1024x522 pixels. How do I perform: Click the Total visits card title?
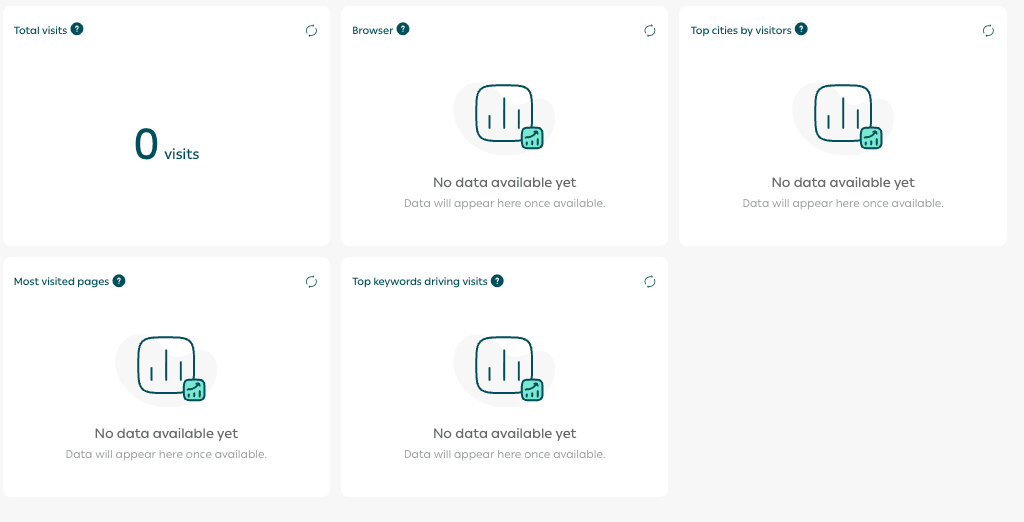click(x=40, y=30)
